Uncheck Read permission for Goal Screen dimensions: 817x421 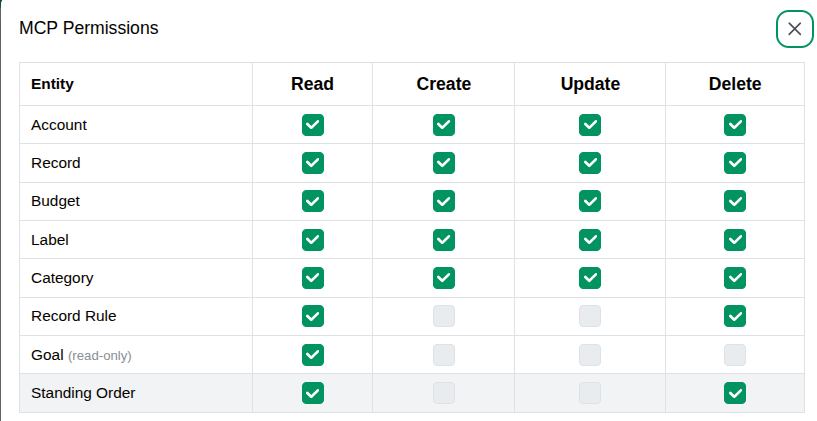313,355
